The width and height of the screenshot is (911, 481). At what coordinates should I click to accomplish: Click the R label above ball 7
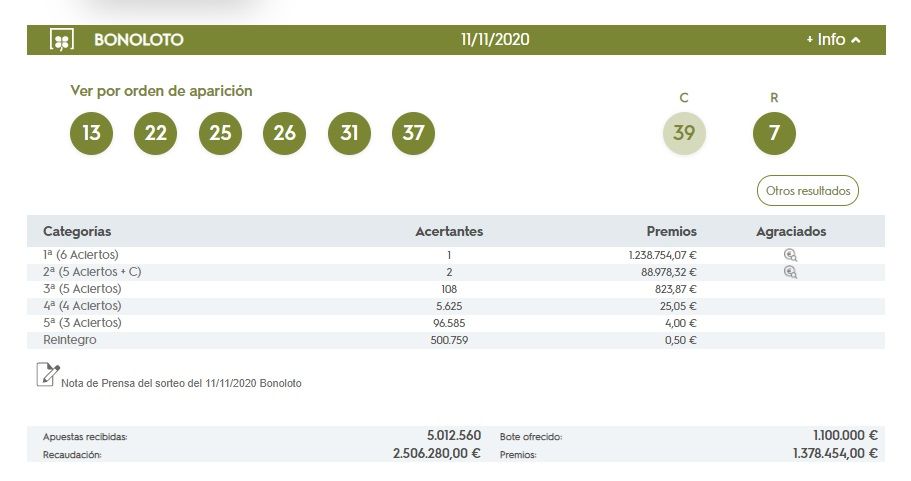tap(774, 98)
